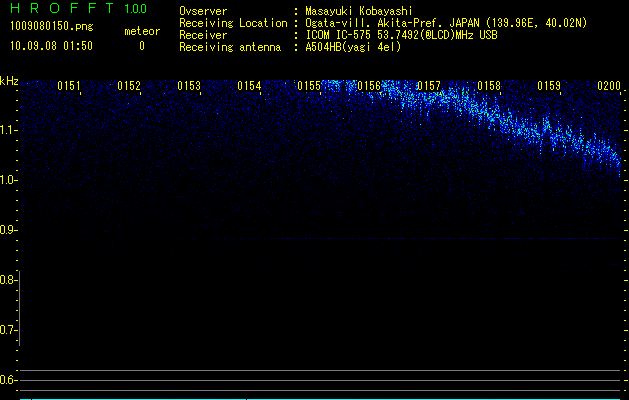The width and height of the screenshot is (629, 400).
Task: Click the 0.9 kHz frequency axis label
Action: [x=8, y=230]
